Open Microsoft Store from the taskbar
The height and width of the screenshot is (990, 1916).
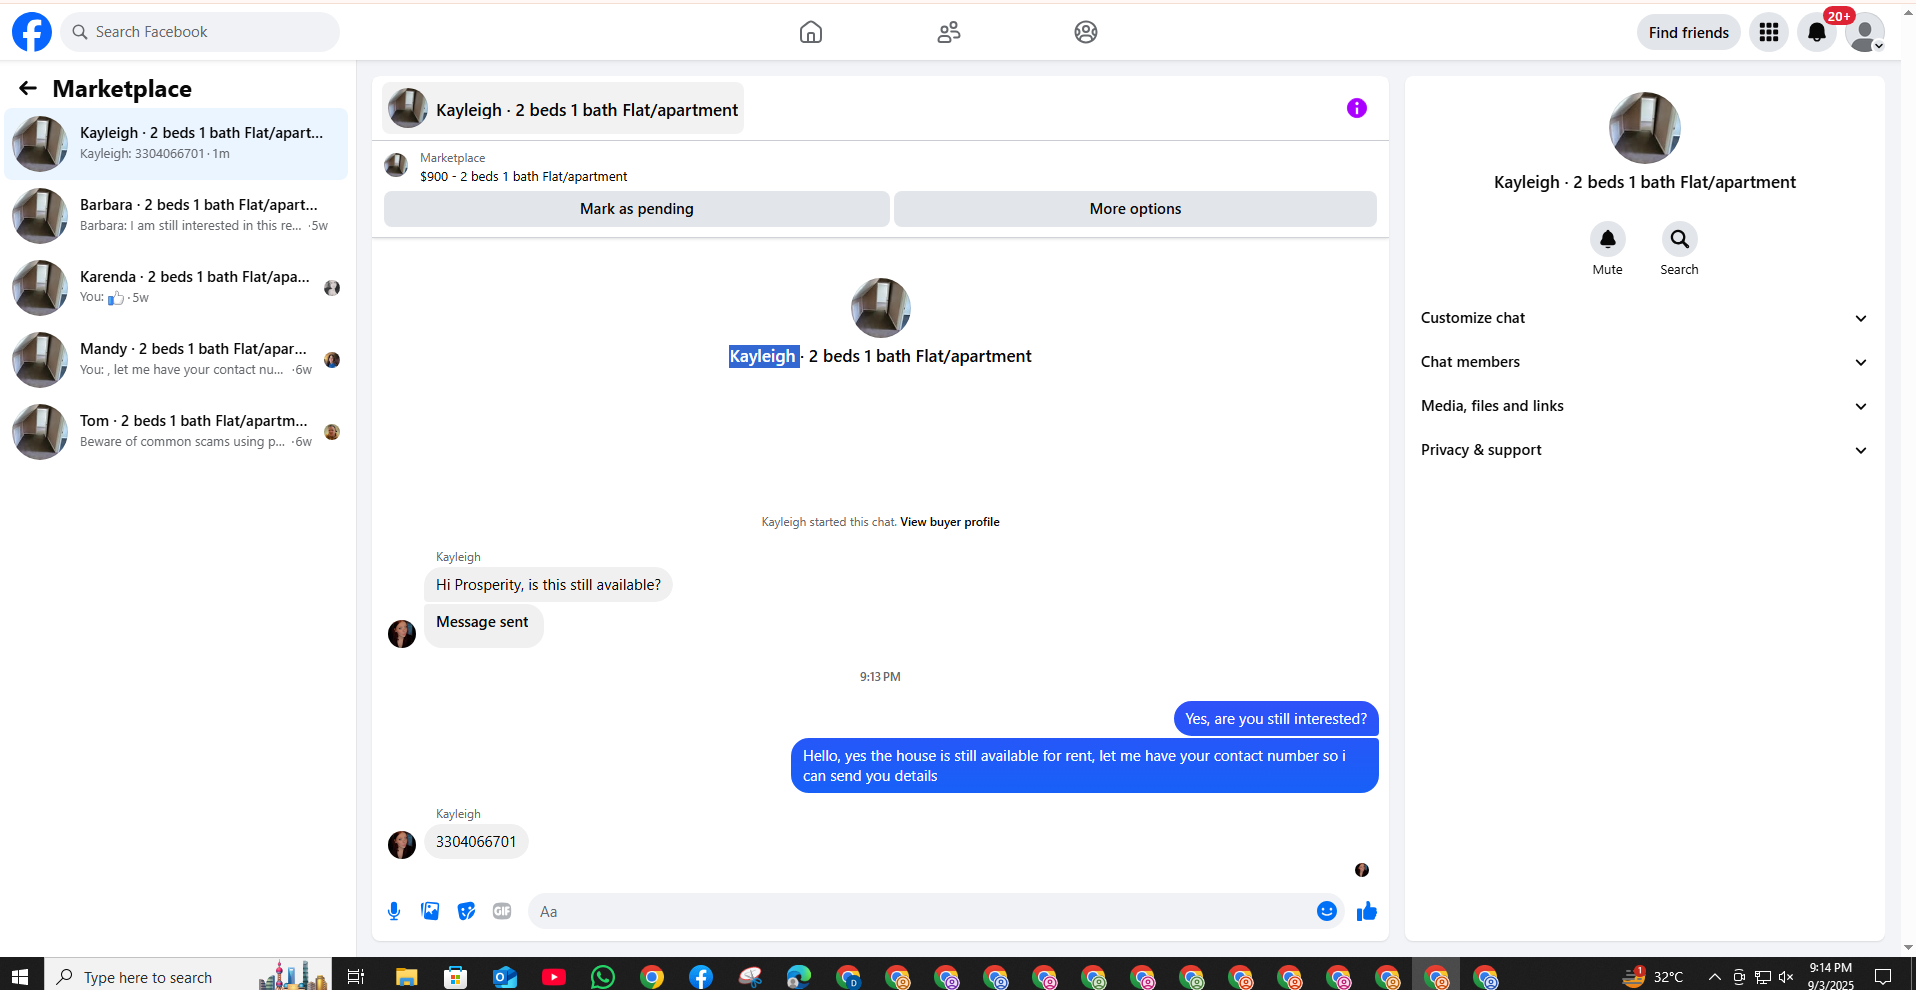tap(456, 977)
